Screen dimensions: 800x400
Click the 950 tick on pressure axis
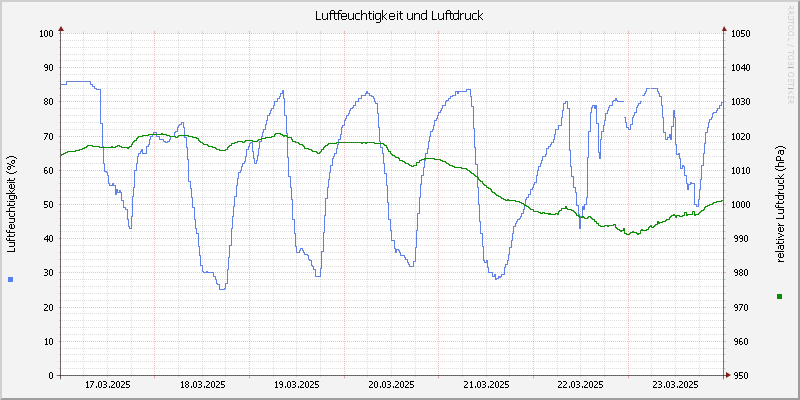[x=737, y=376]
